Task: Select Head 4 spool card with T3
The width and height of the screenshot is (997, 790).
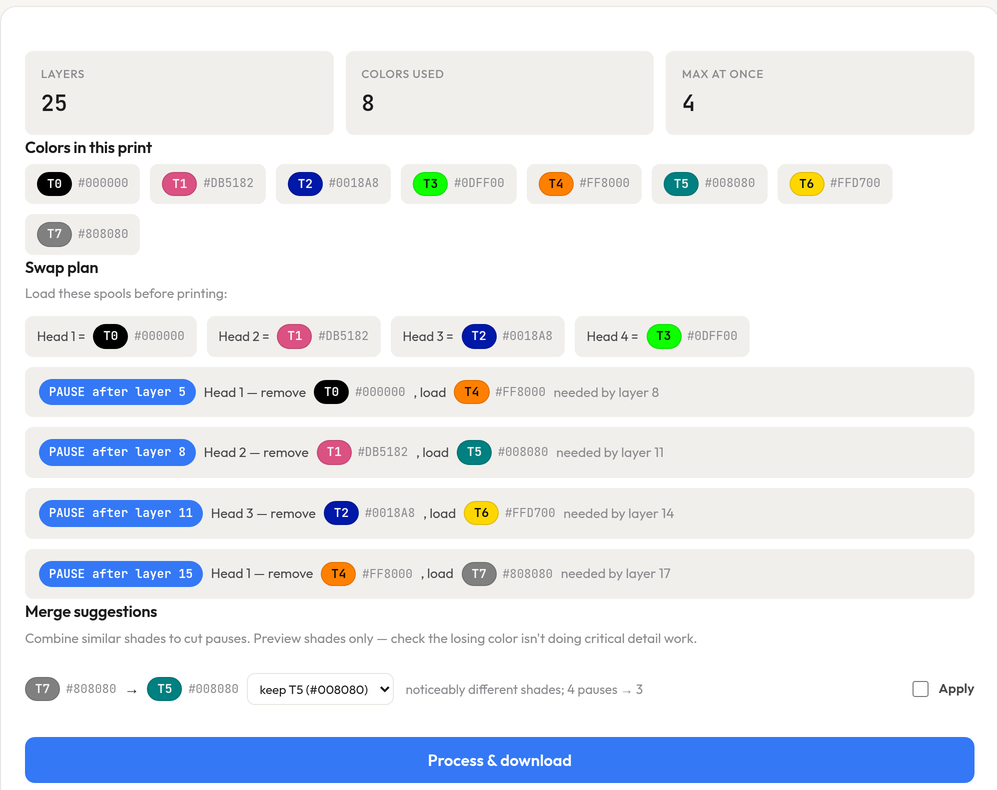Action: tap(662, 336)
